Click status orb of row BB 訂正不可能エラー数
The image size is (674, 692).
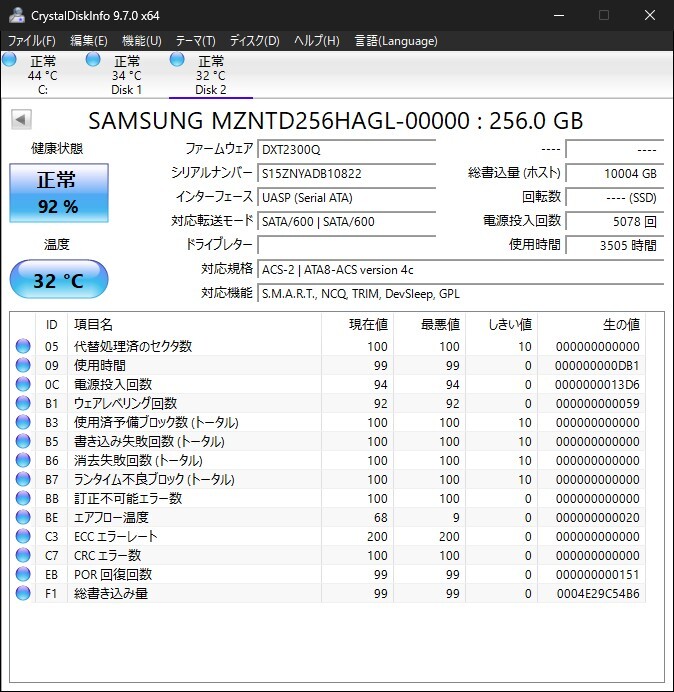click(23, 498)
